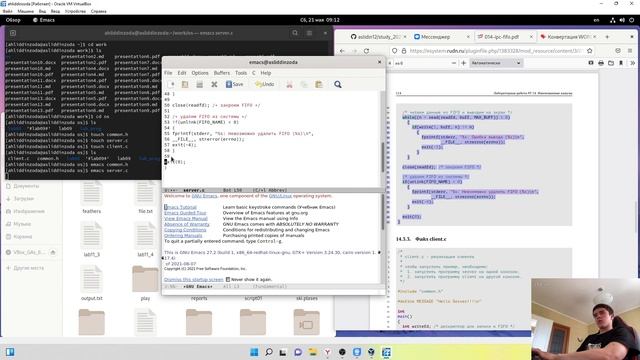Open the C menu in Emacs
This screenshot has height=360, width=640.
(253, 73)
